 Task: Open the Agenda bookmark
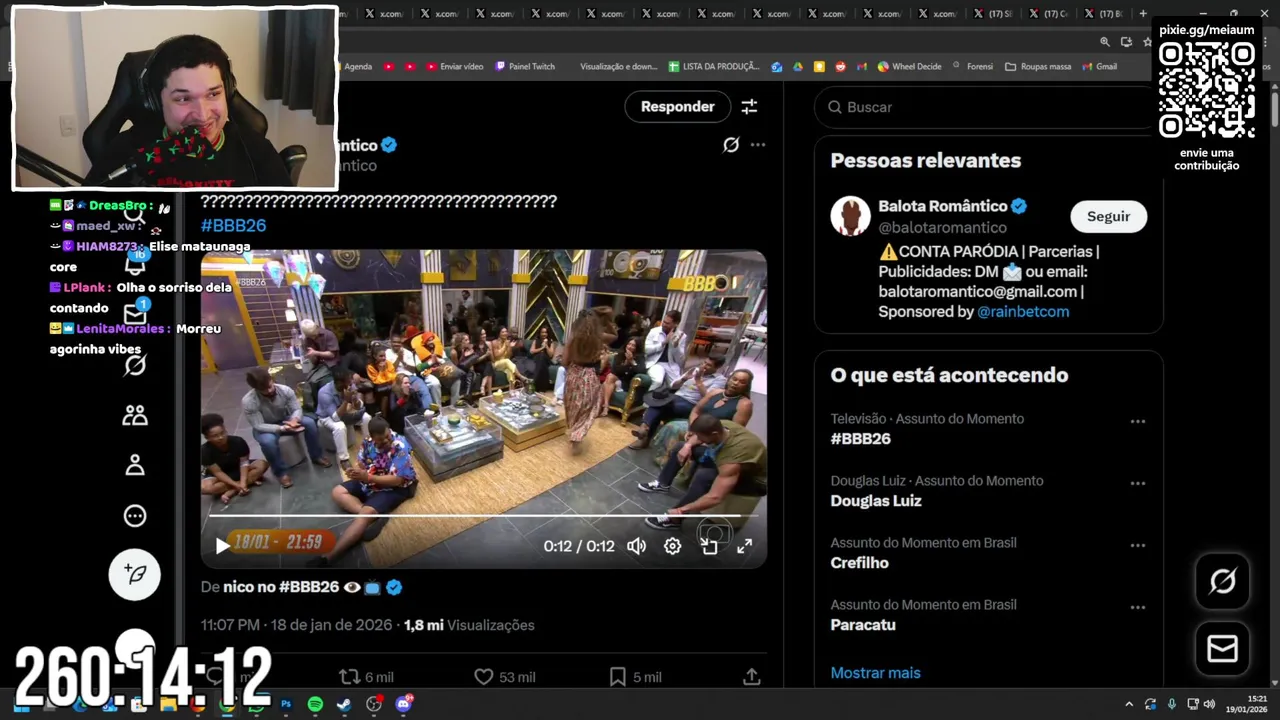[357, 67]
